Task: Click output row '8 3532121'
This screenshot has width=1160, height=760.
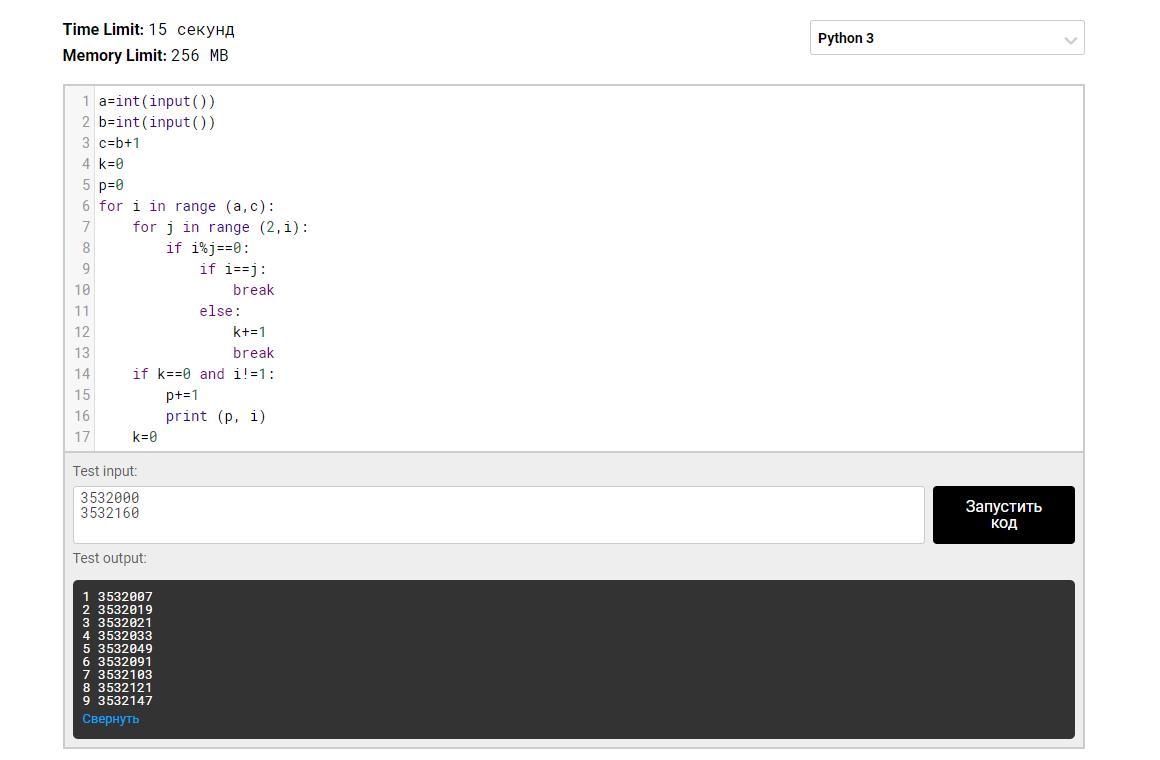Action: [118, 687]
